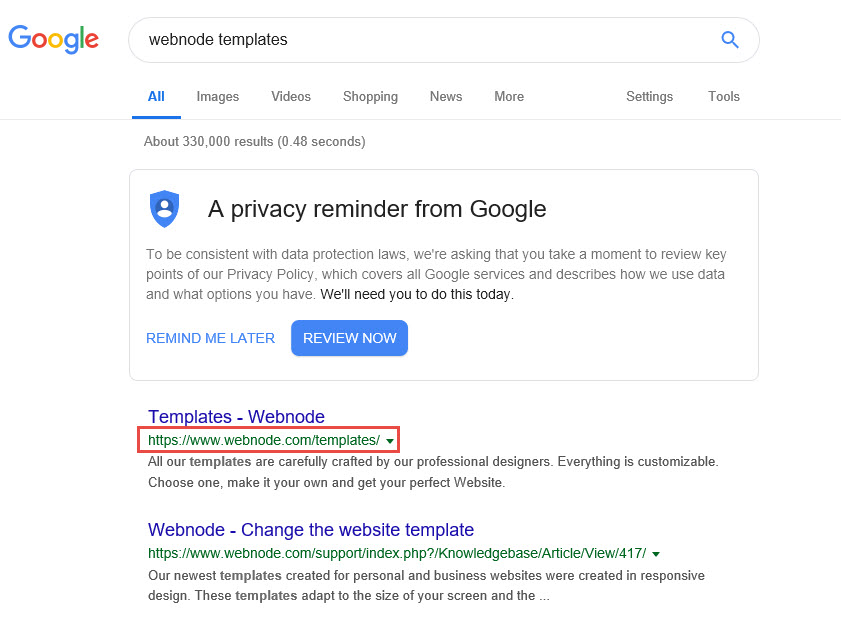Switch to the Videos tab
The width and height of the screenshot is (841, 617).
coord(290,97)
